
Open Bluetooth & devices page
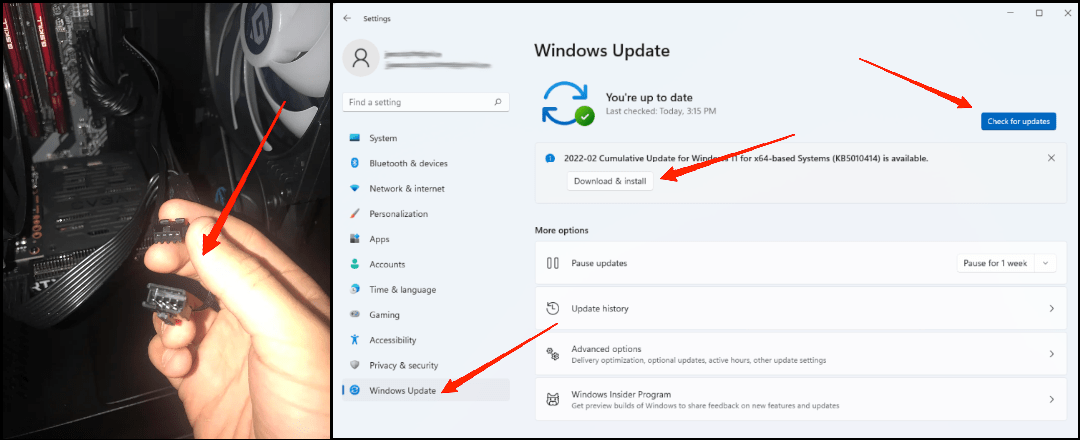tap(426, 163)
